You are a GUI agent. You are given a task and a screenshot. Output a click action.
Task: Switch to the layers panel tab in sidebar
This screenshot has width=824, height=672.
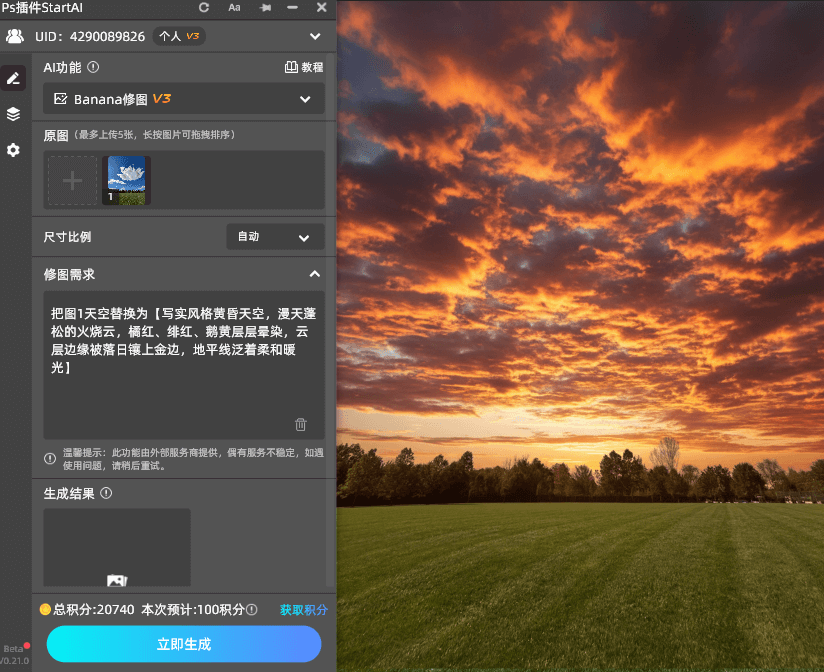(x=13, y=114)
